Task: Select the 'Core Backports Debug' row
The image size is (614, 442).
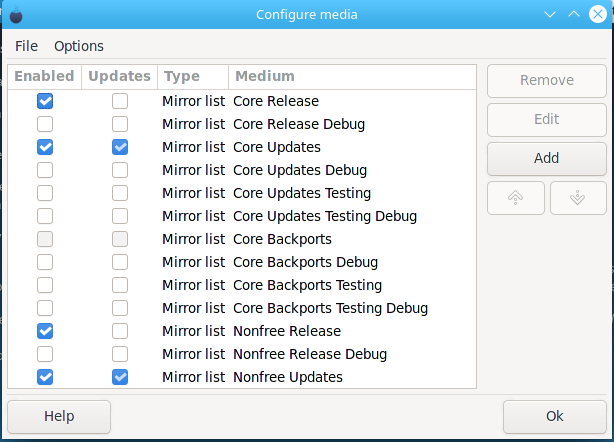Action: (242, 262)
